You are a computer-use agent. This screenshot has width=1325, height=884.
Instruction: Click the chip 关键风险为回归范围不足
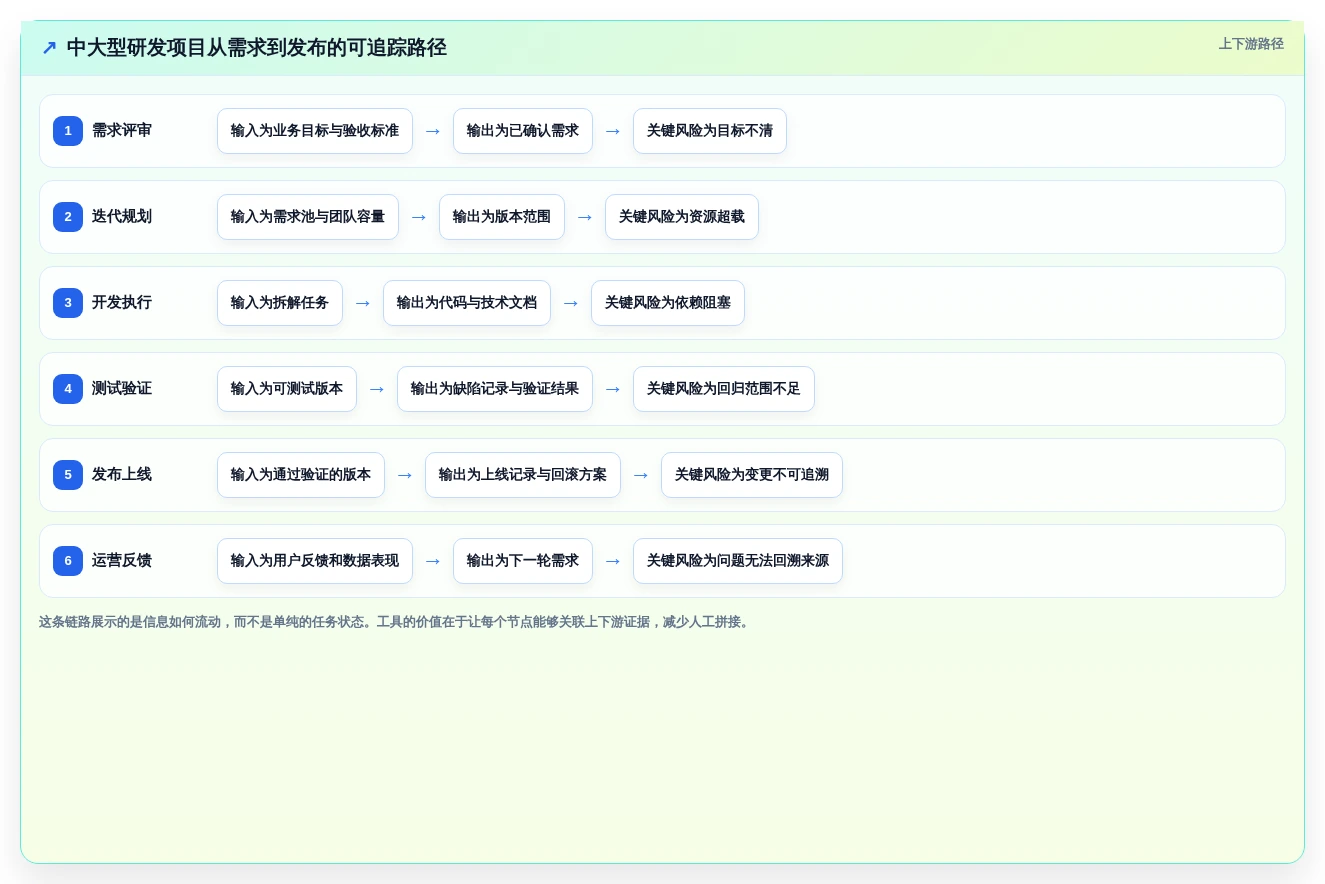pos(724,389)
